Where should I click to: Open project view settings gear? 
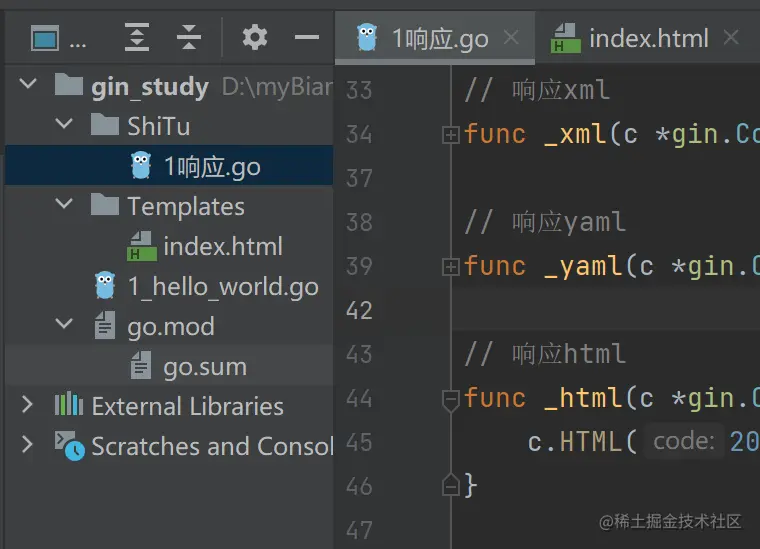pyautogui.click(x=255, y=38)
